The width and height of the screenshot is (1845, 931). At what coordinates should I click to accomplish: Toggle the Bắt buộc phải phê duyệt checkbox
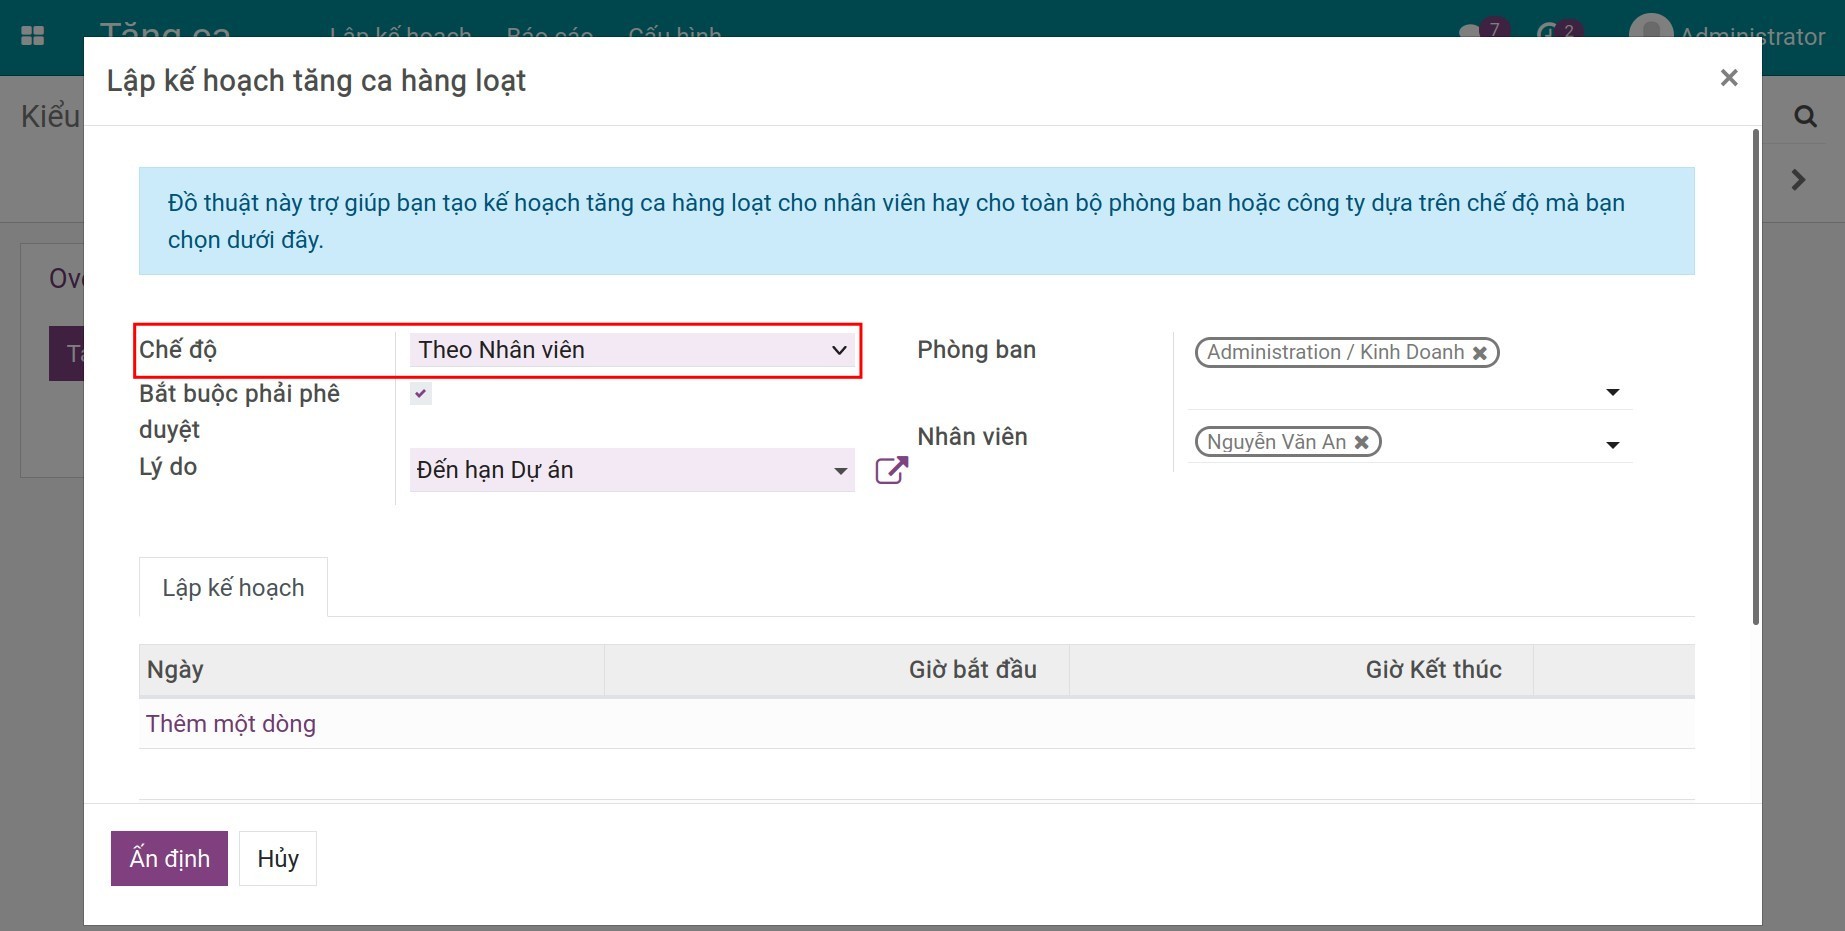(421, 394)
